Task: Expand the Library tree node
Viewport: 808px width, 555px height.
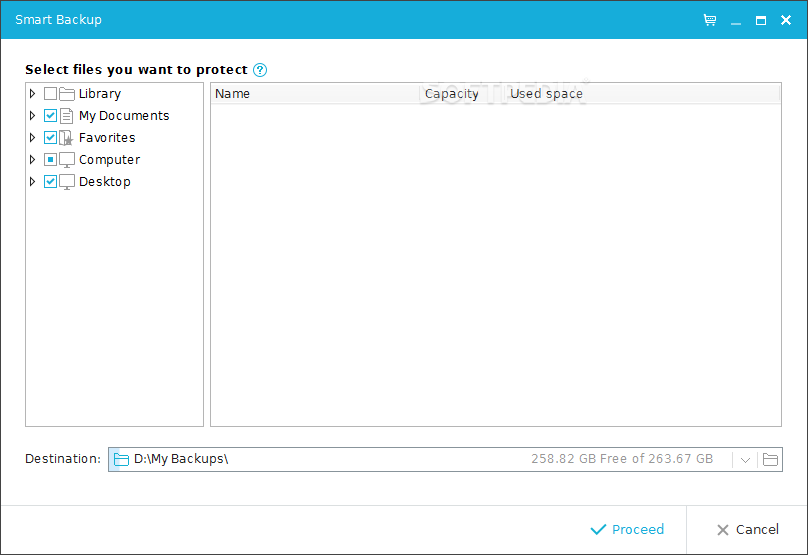Action: 33,94
